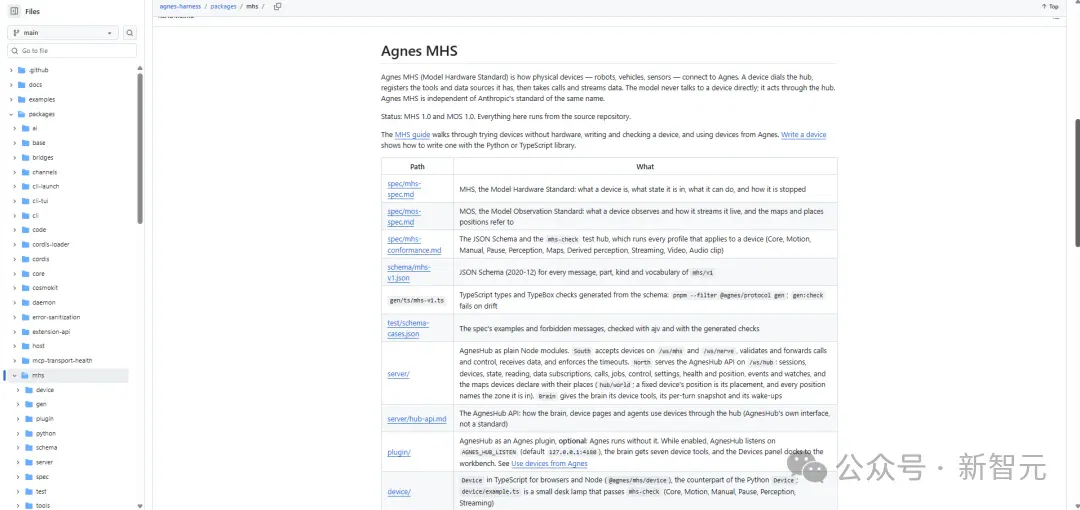This screenshot has height=510, width=1080.
Task: Collapse the file tree panel icon
Action: coord(14,11)
